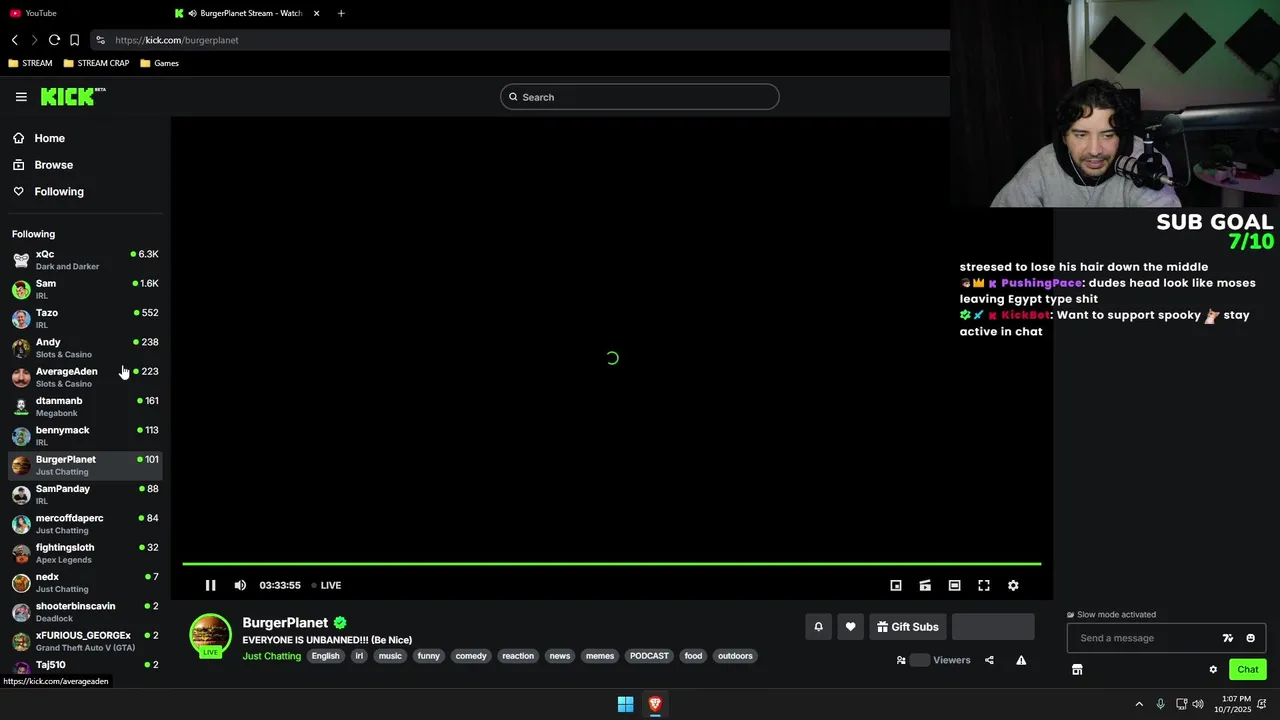Open shooterbinscavin Deadlock channel
Image resolution: width=1280 pixels, height=720 pixels.
pos(85,612)
